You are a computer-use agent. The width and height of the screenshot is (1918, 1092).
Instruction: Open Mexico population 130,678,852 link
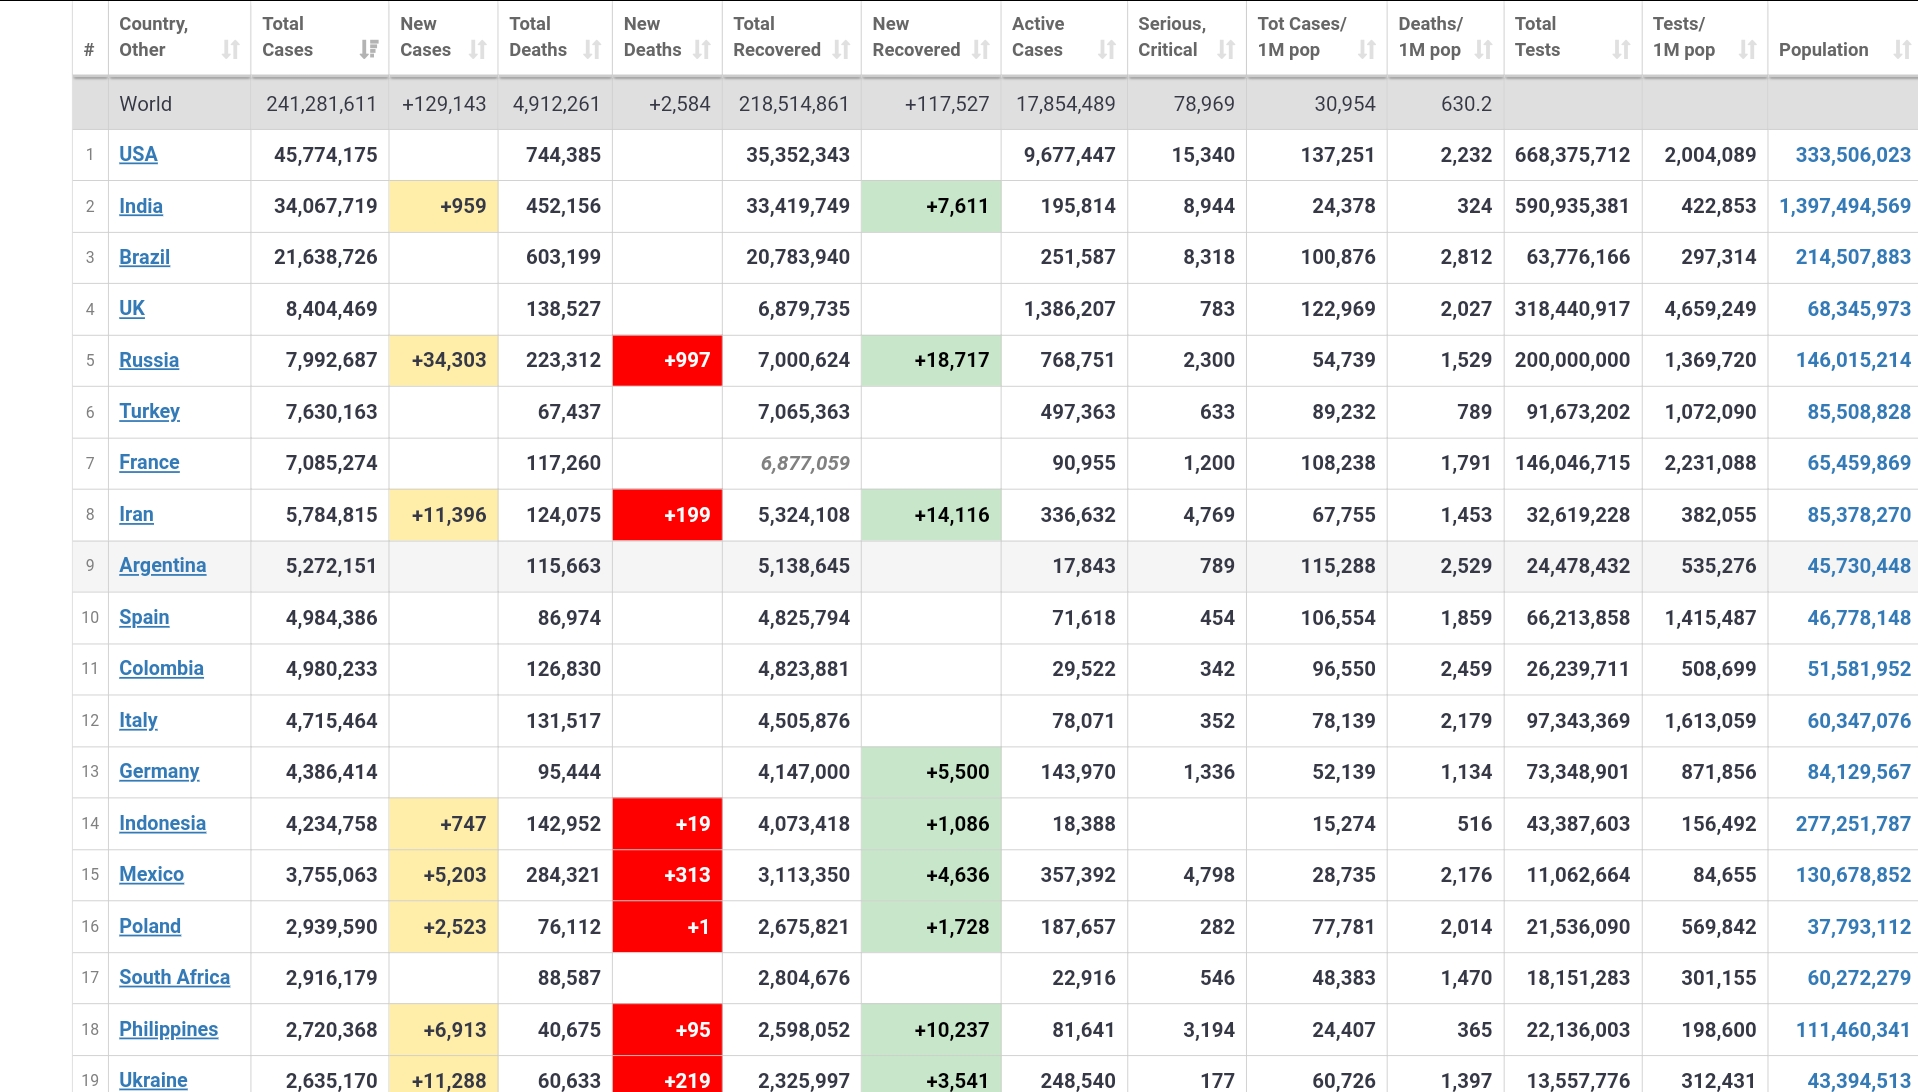click(1853, 875)
